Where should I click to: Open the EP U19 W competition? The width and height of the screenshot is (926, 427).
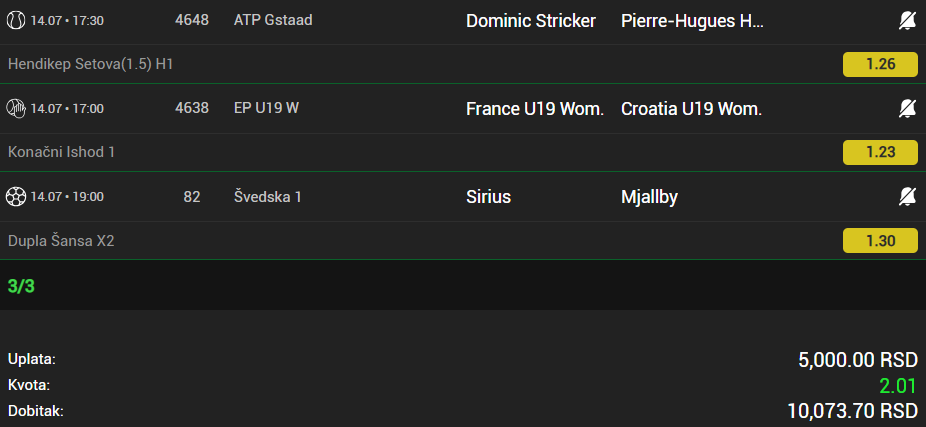pyautogui.click(x=266, y=109)
